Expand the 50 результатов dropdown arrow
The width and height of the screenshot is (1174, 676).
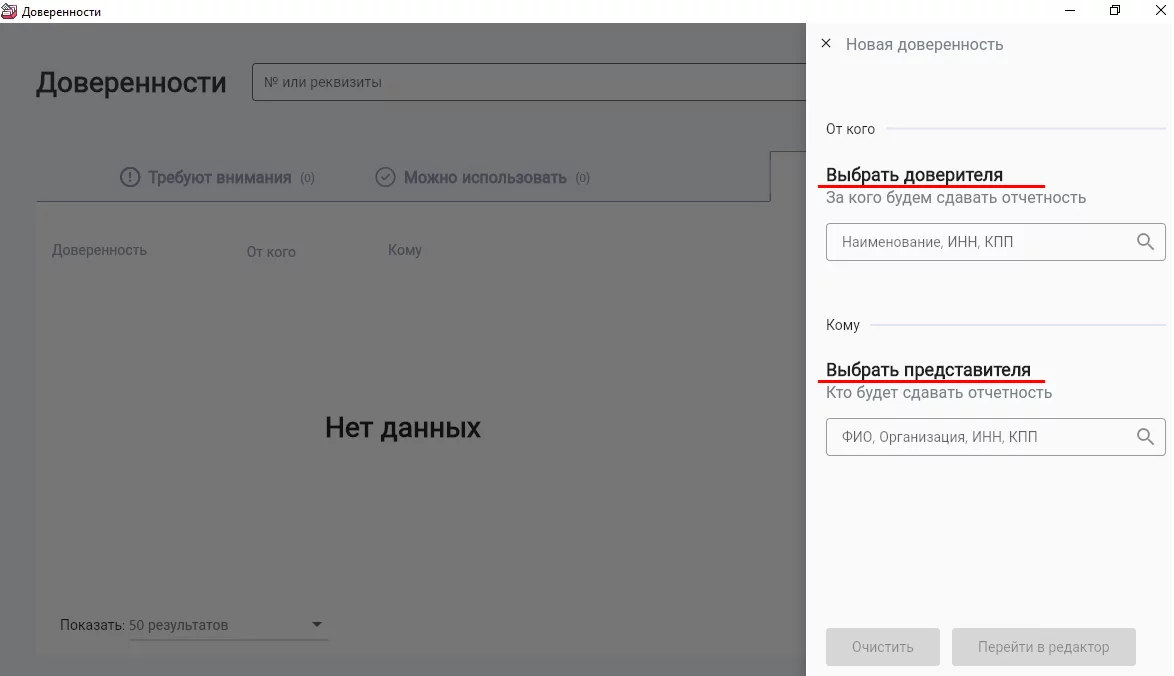tap(317, 625)
